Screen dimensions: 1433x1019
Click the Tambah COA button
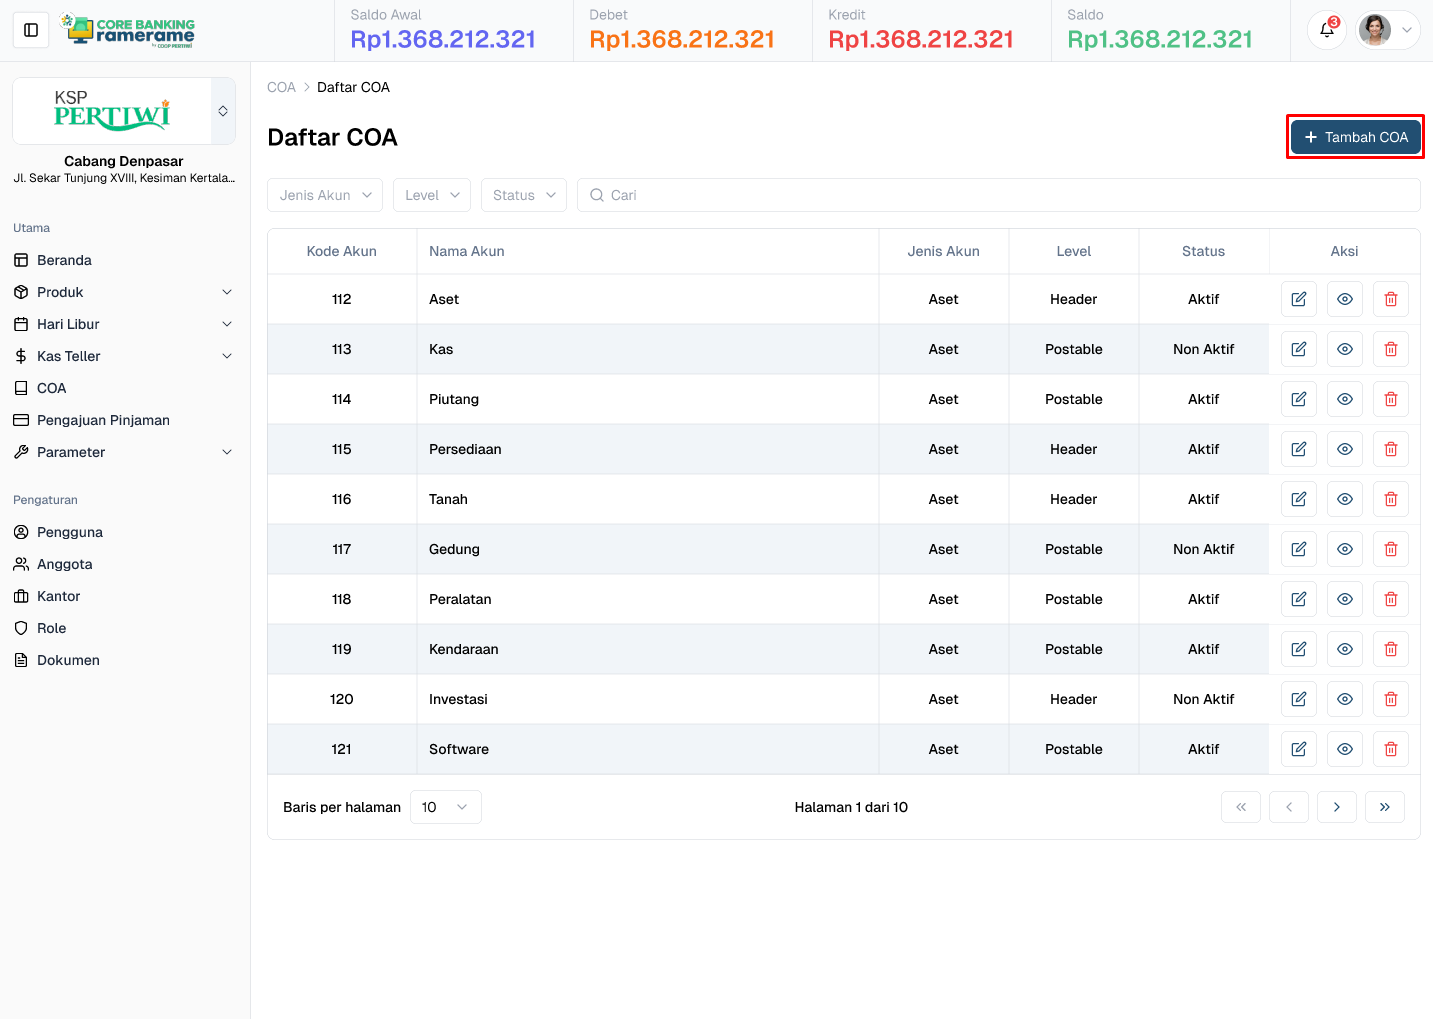coord(1355,136)
